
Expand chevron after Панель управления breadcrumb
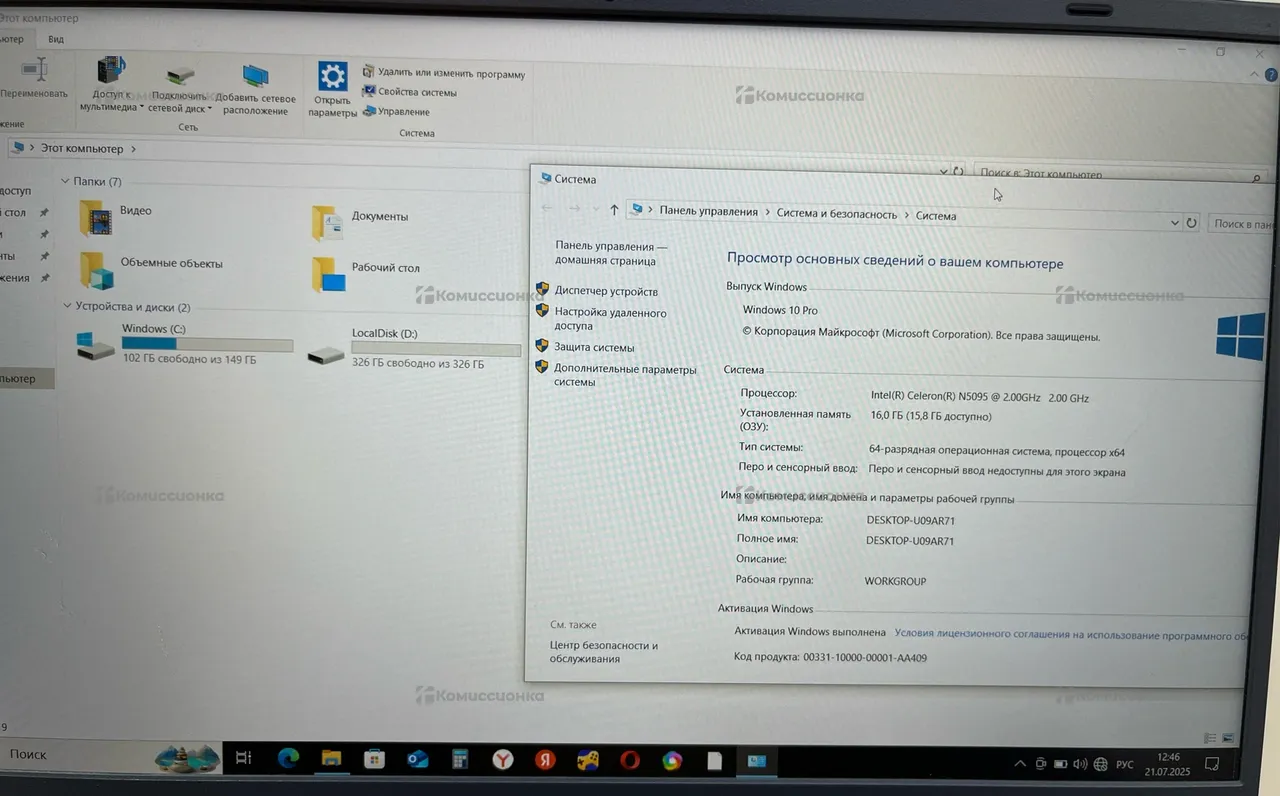point(767,212)
